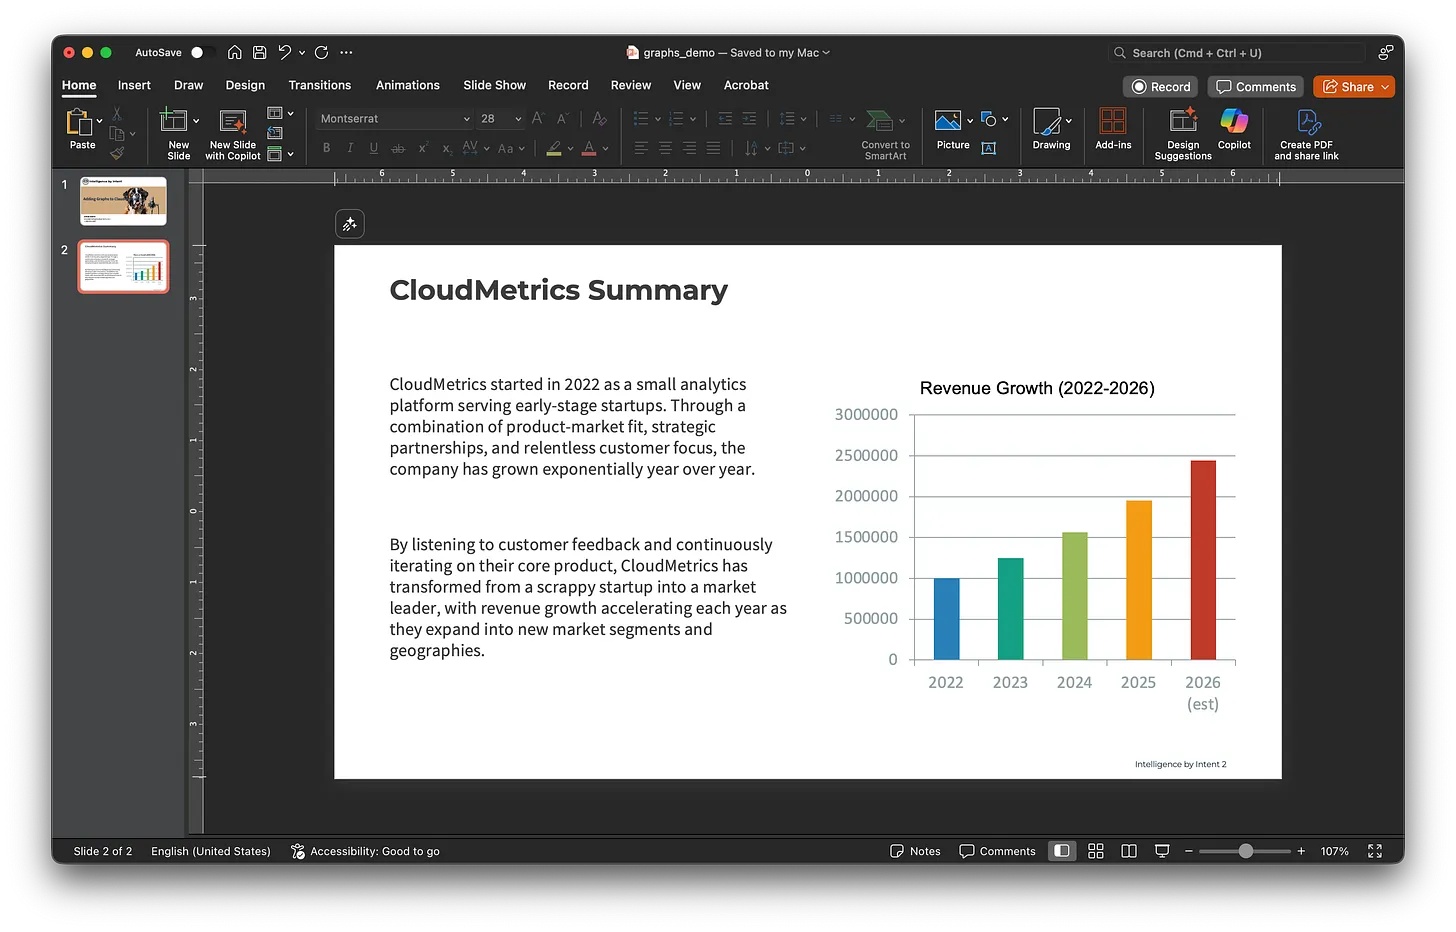Toggle Normal view button in status bar
Screen dimensions: 1456x932
pyautogui.click(x=1062, y=851)
